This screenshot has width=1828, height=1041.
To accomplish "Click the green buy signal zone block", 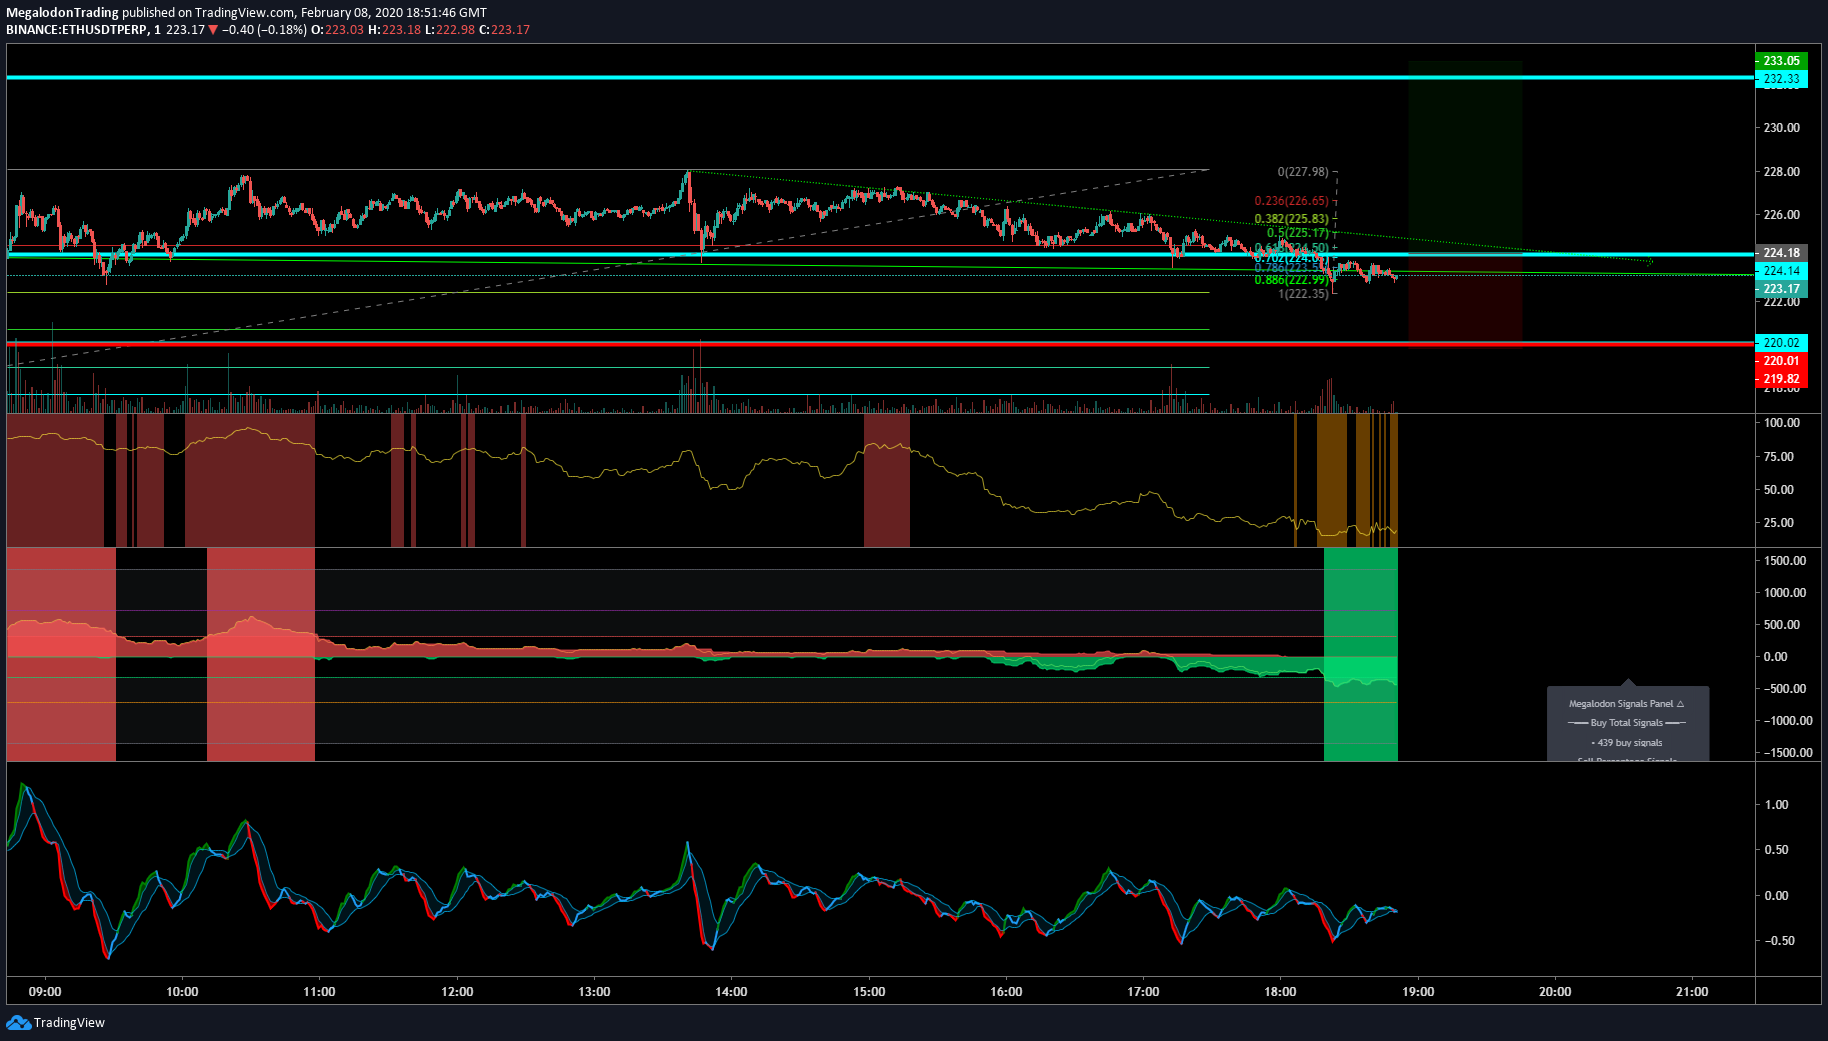I will click(x=1360, y=654).
